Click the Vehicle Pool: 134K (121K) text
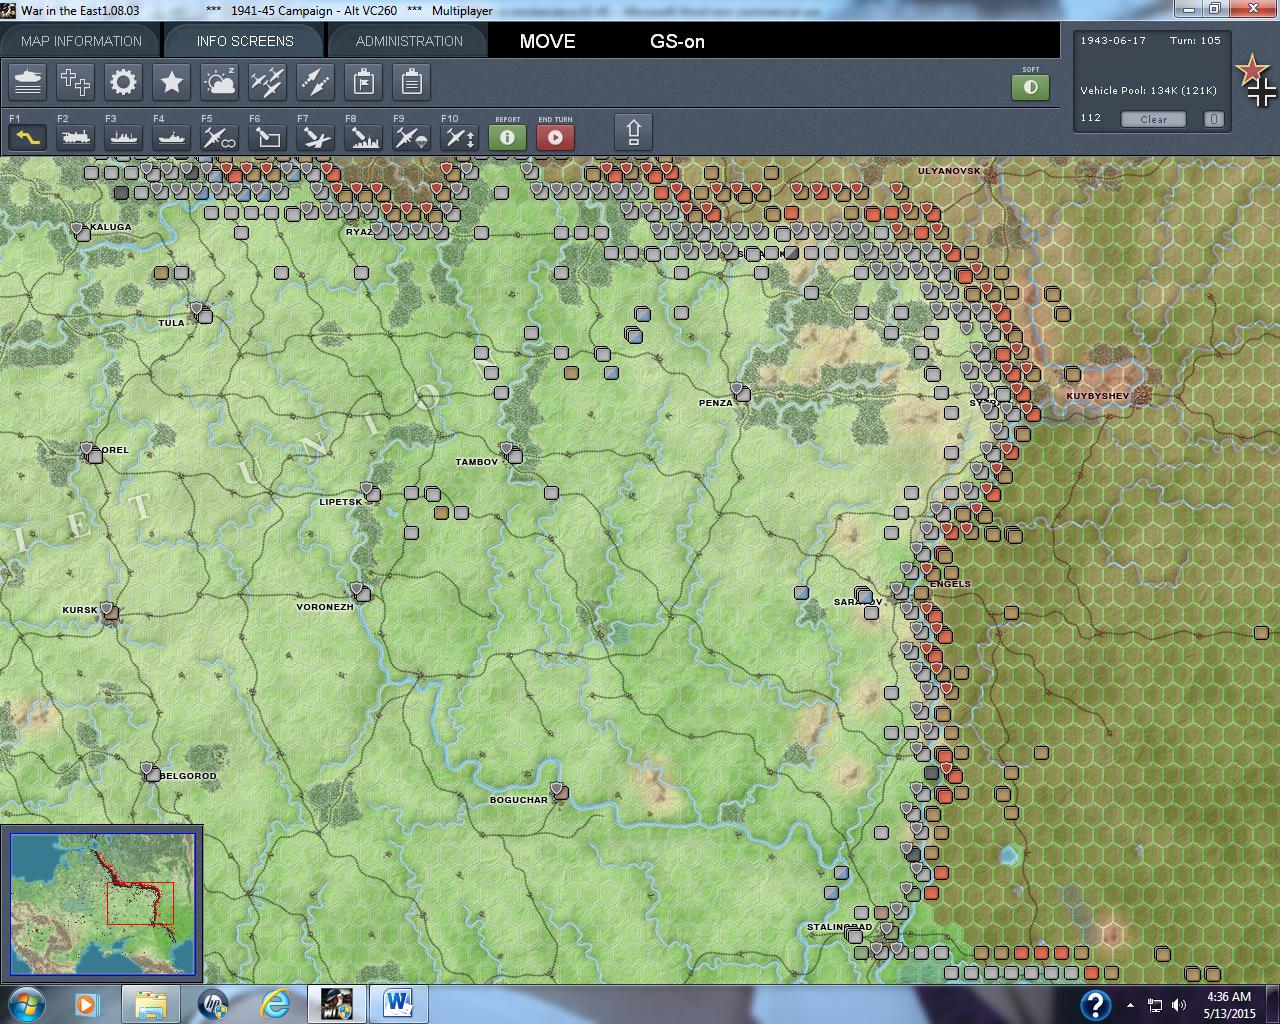Screen dimensions: 1280x1024 coord(1148,91)
